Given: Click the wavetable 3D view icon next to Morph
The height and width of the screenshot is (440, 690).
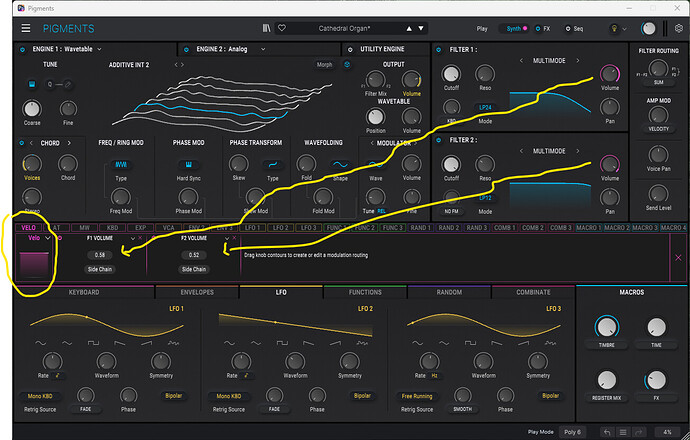Looking at the screenshot, I should (x=347, y=65).
